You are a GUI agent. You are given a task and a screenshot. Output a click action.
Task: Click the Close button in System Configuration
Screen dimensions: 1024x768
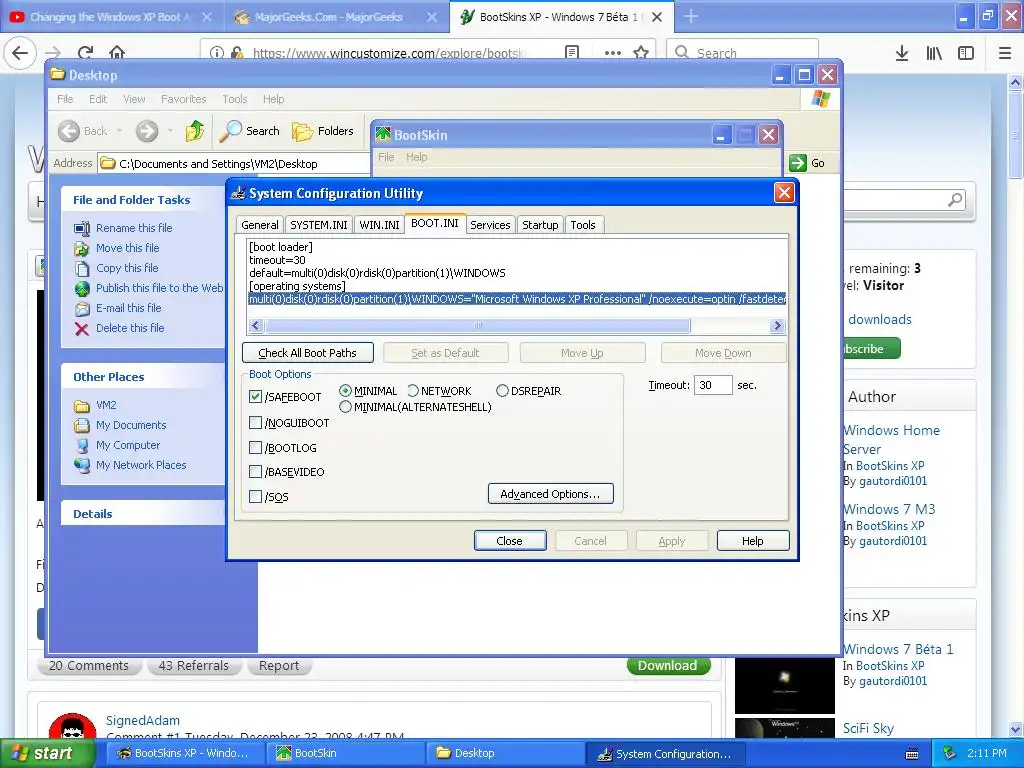(509, 541)
